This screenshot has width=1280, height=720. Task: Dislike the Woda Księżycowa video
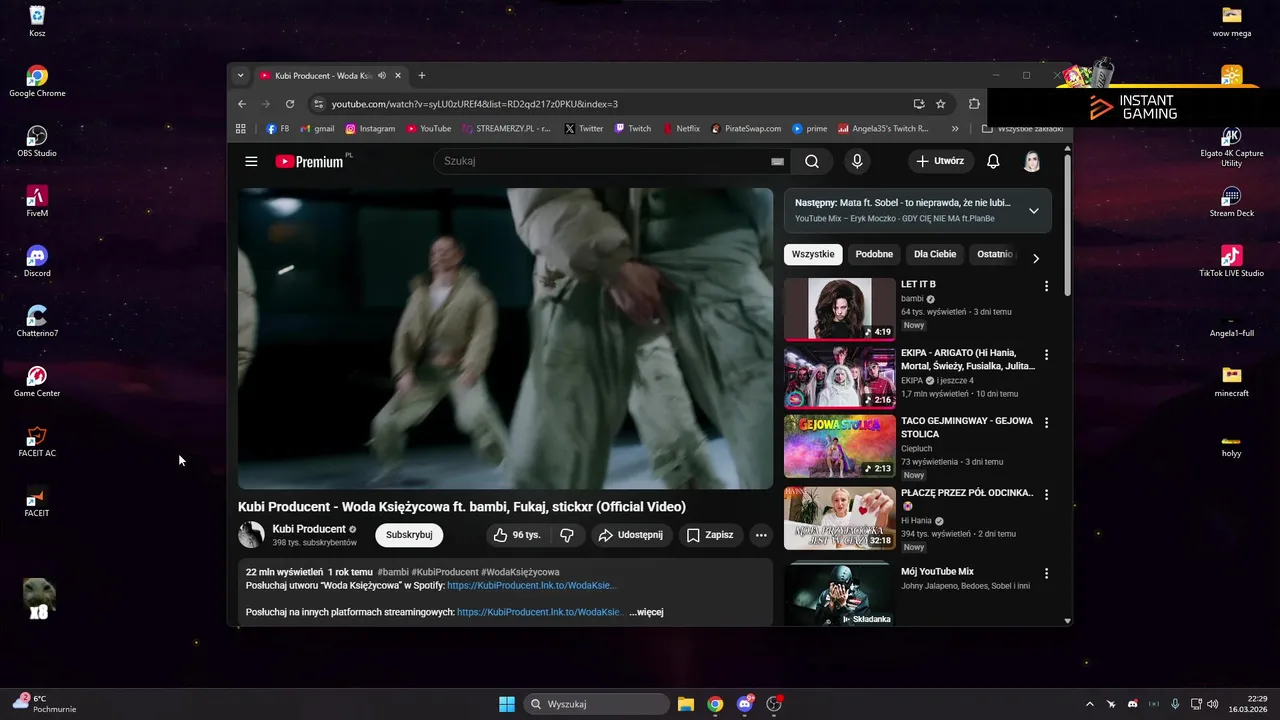[x=567, y=535]
